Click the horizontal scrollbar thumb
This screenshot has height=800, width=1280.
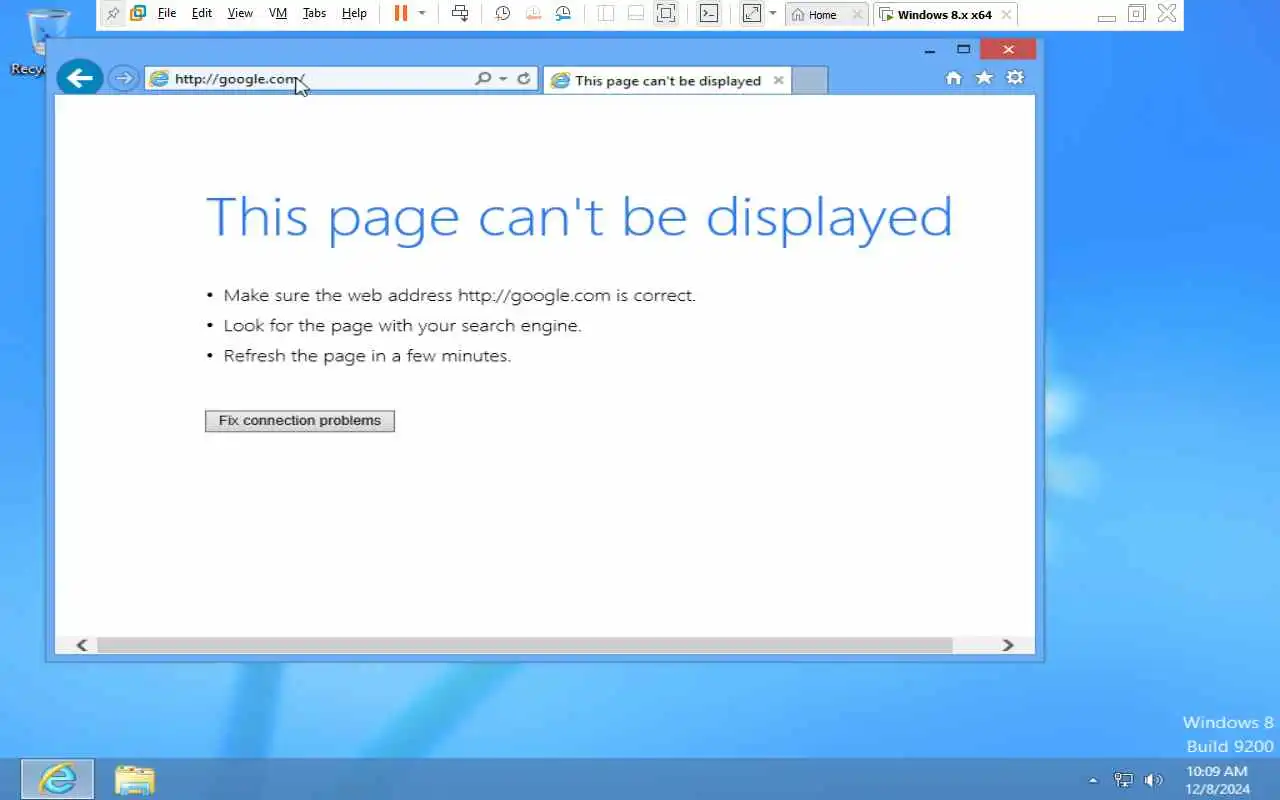524,645
